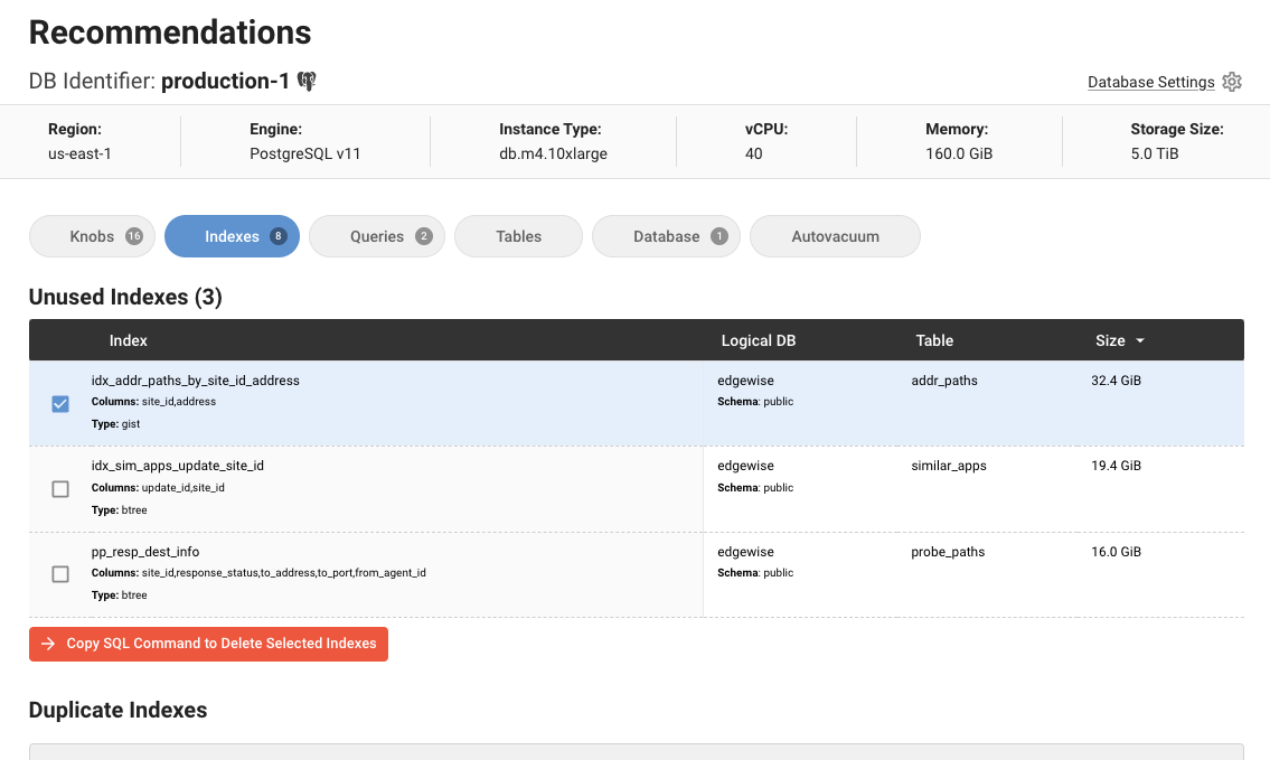
Task: Open the Autovacuum tab
Action: 835,237
